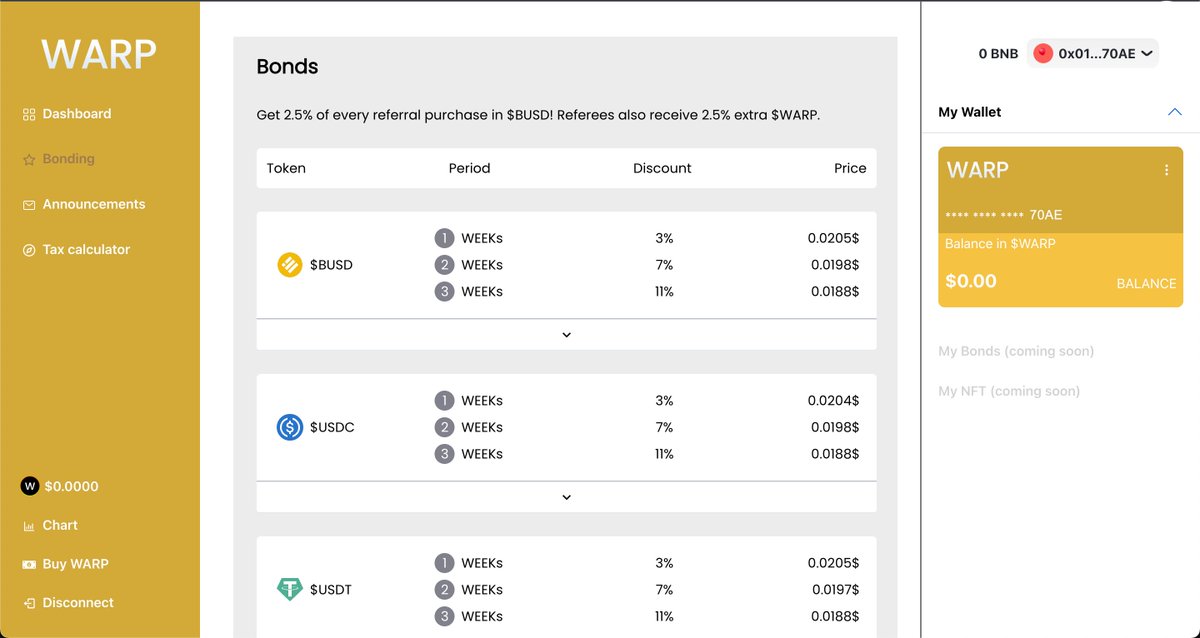Select the 2 WEEKs badge for $USDC
Viewport: 1200px width, 638px height.
(444, 427)
